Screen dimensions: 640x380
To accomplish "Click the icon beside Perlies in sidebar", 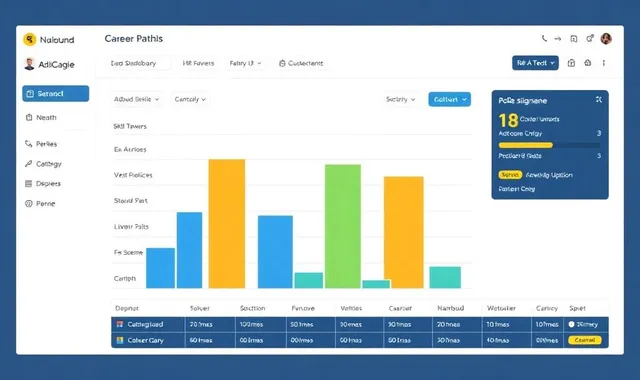I will (x=29, y=144).
